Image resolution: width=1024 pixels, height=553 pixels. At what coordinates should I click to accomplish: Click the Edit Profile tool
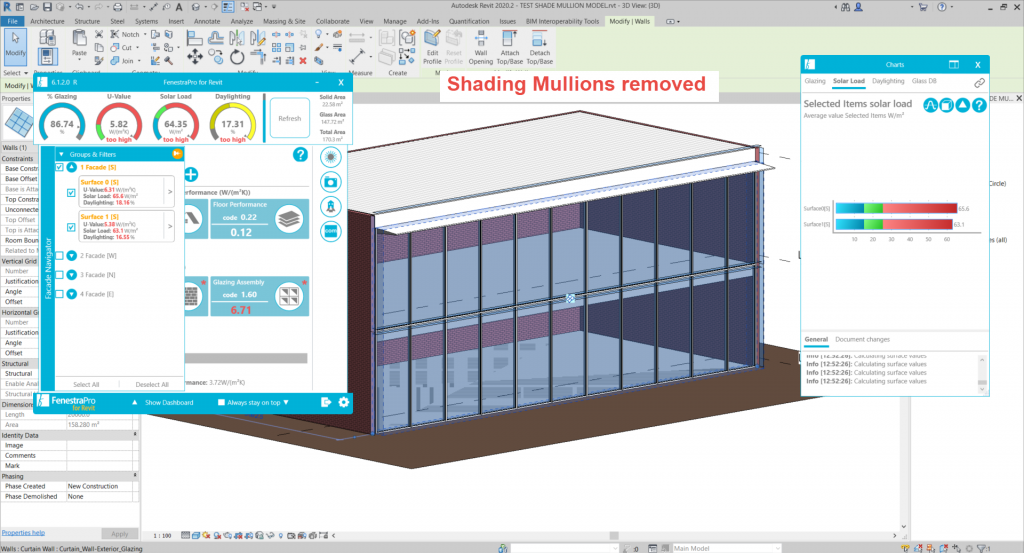[x=432, y=47]
